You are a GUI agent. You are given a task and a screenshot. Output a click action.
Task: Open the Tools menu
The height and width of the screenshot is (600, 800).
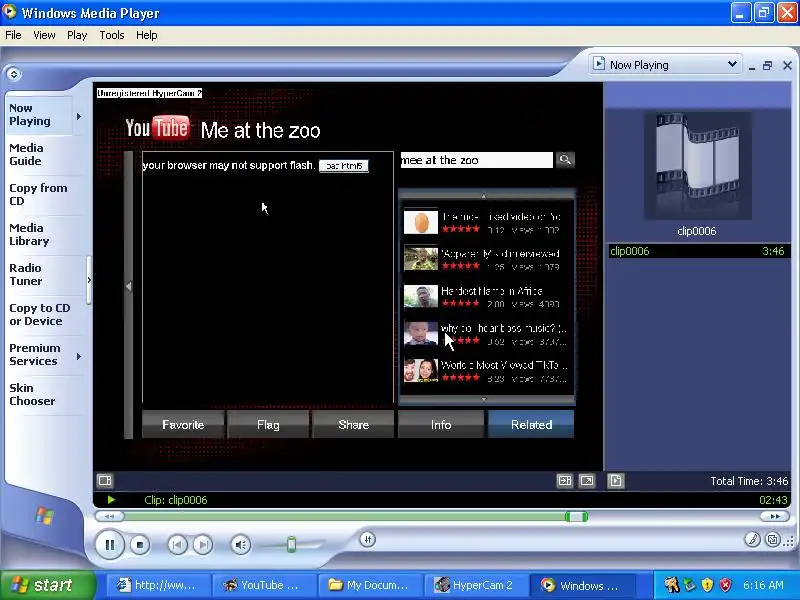click(112, 35)
